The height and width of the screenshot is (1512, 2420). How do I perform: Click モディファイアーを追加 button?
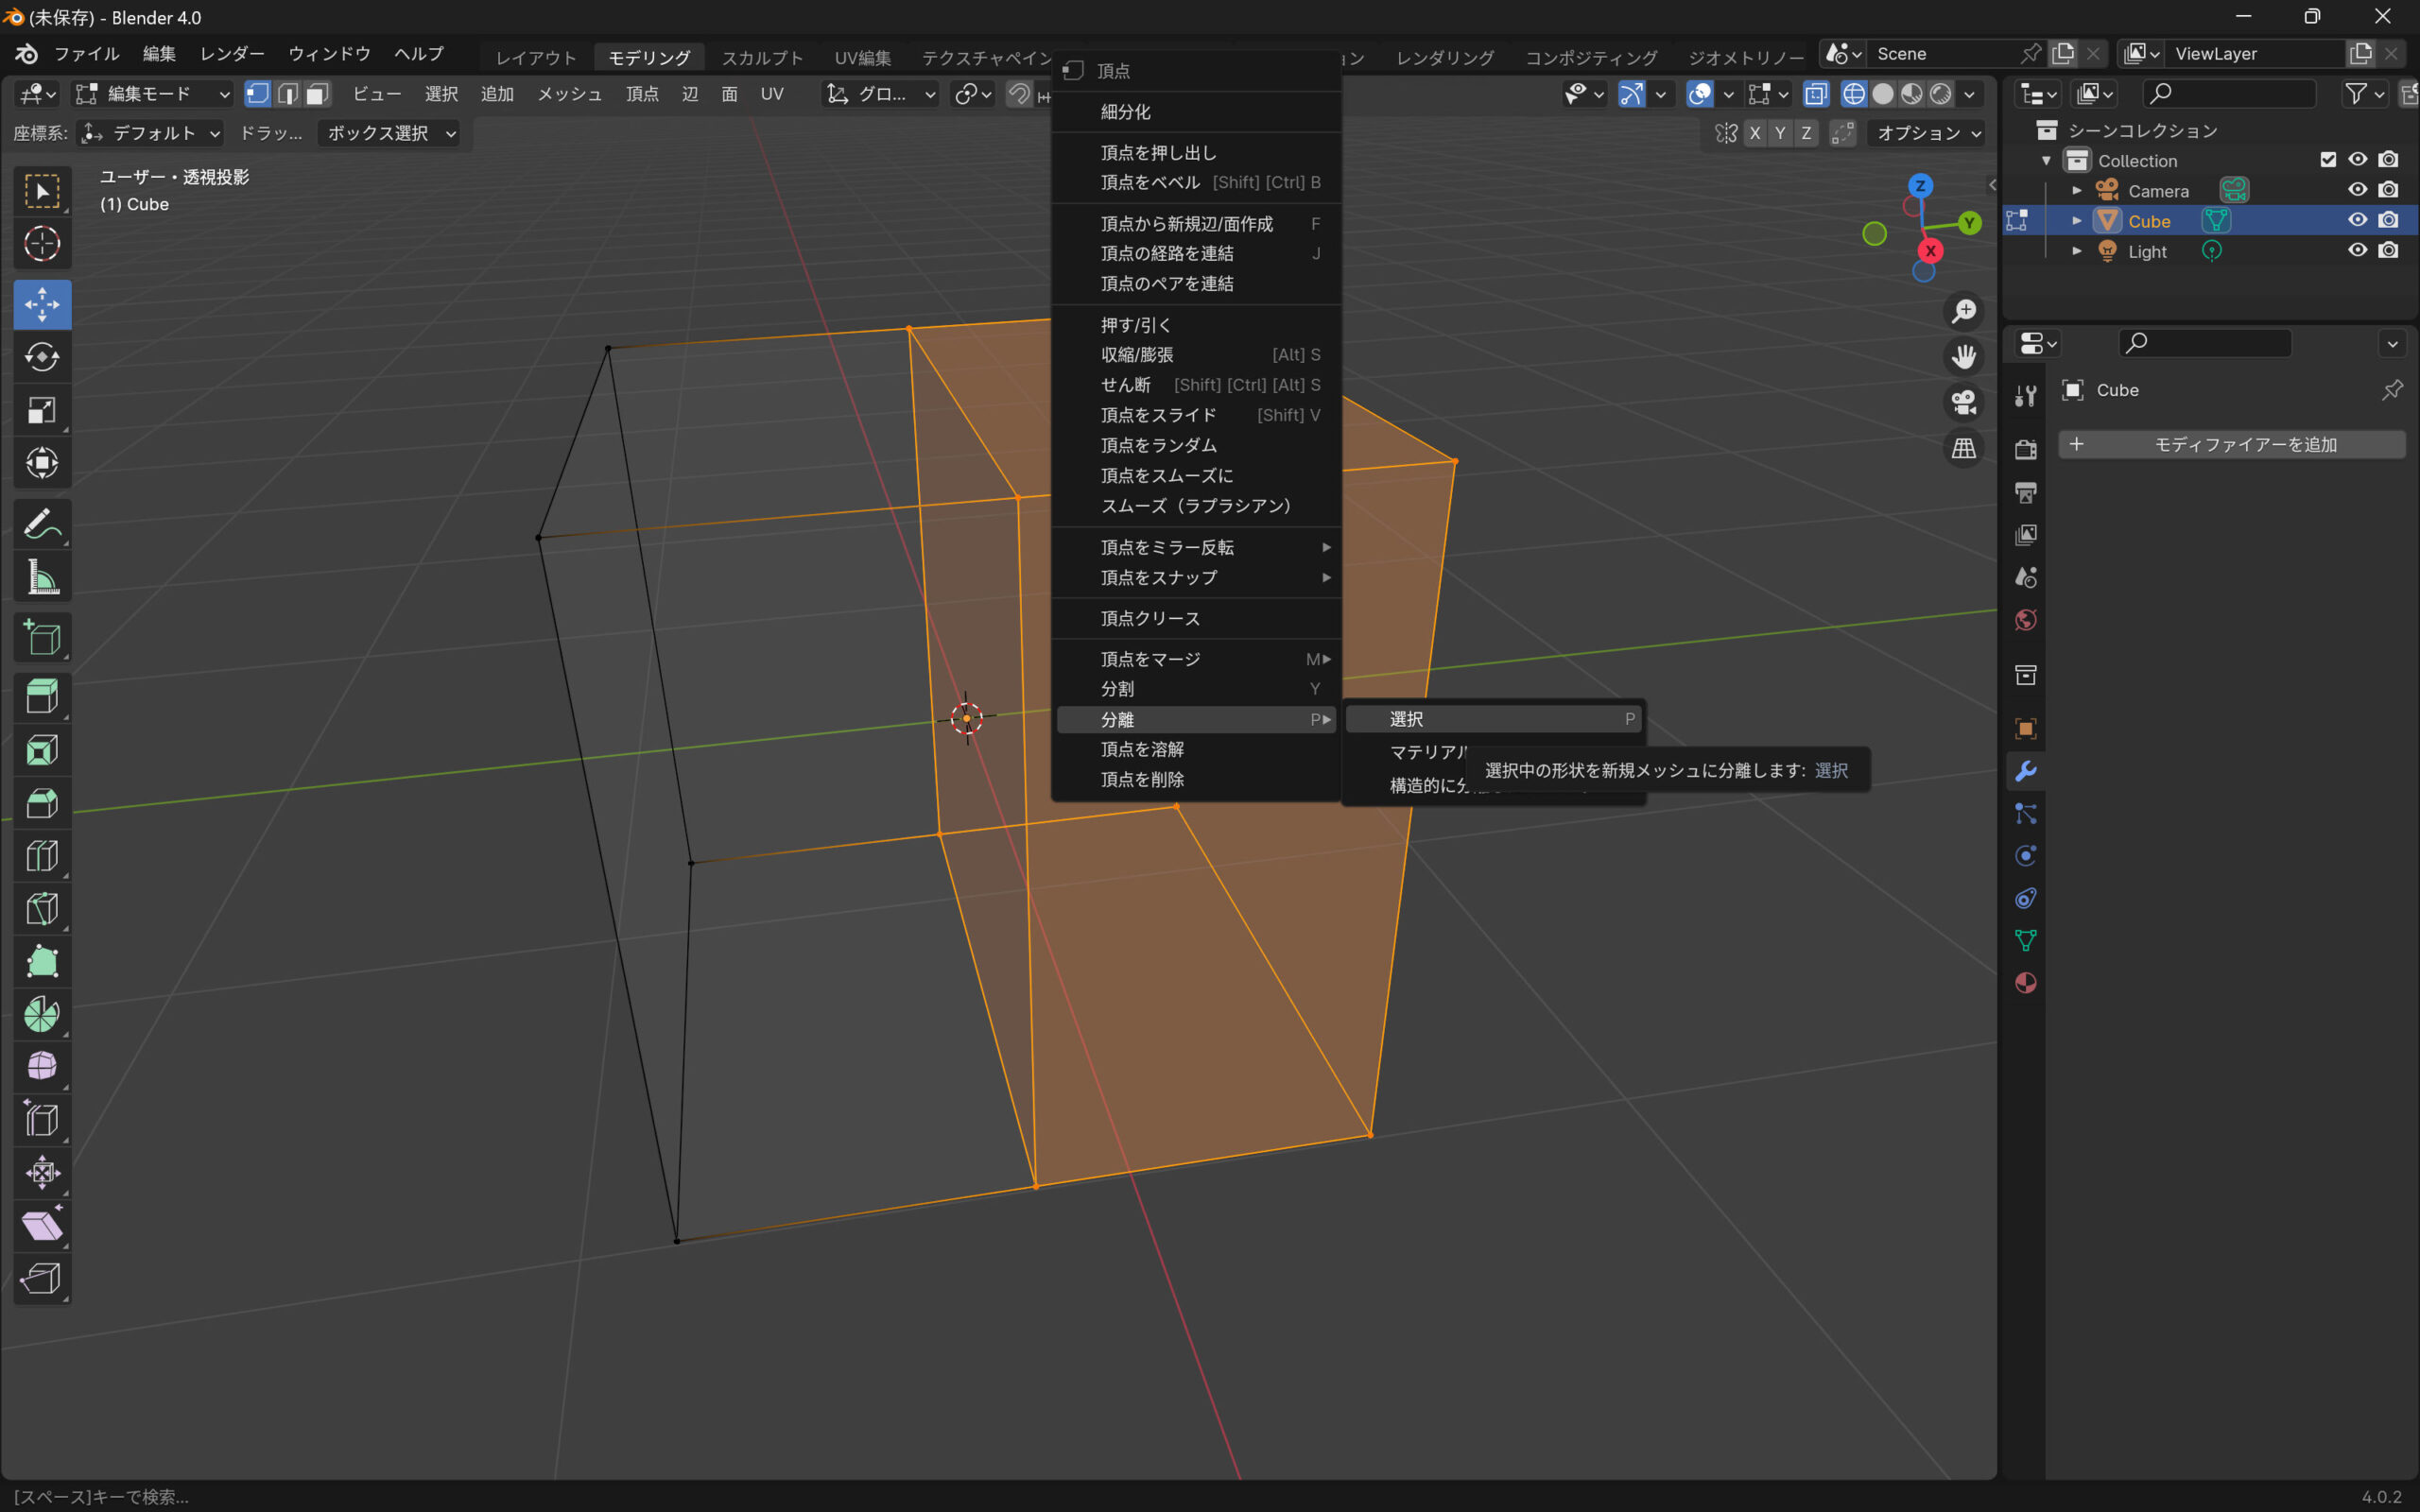point(2232,444)
